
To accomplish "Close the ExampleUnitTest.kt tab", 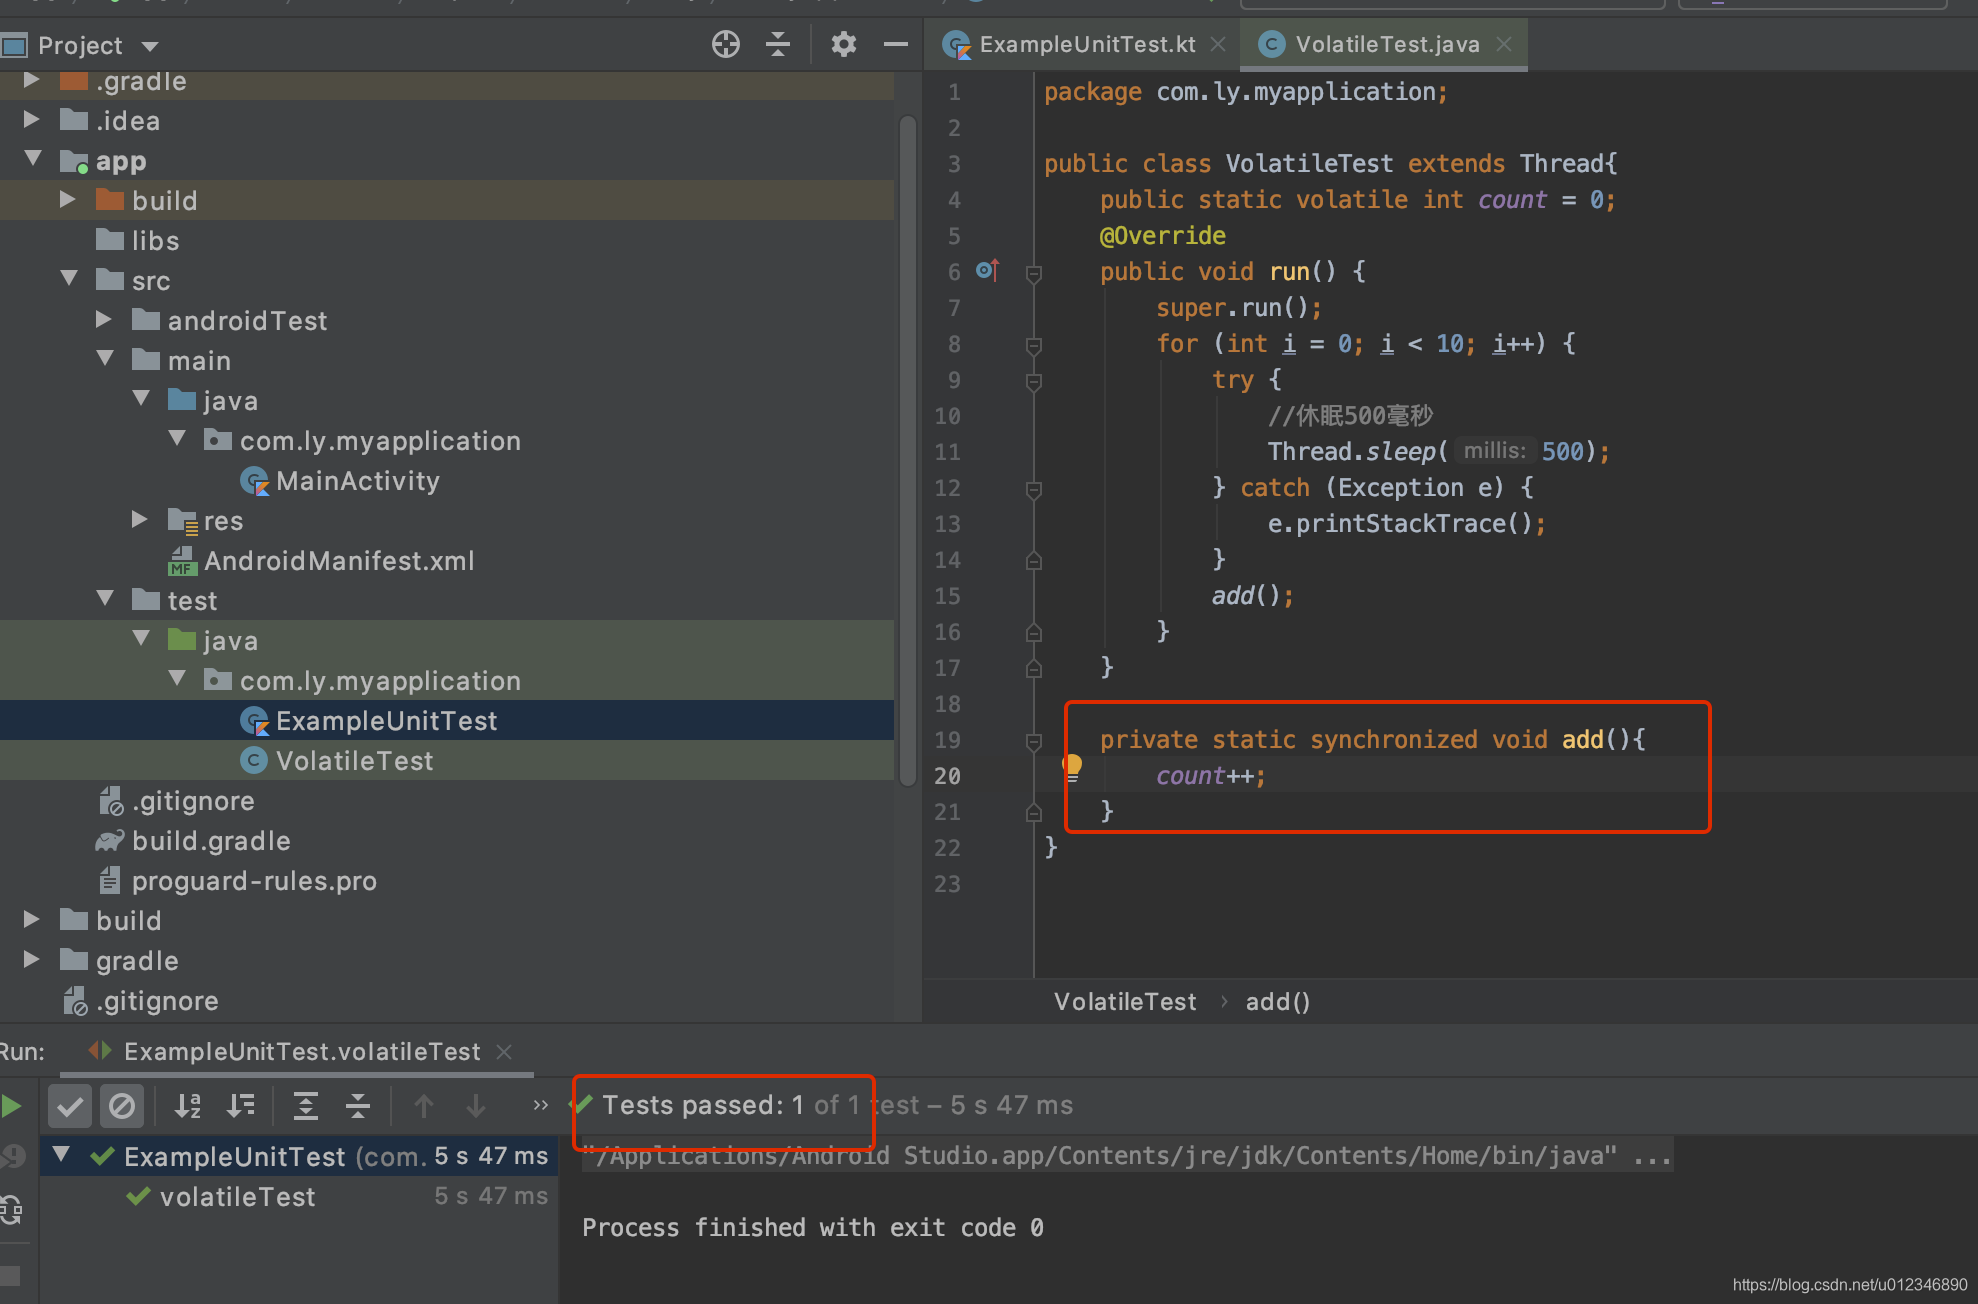I will click(x=1218, y=44).
